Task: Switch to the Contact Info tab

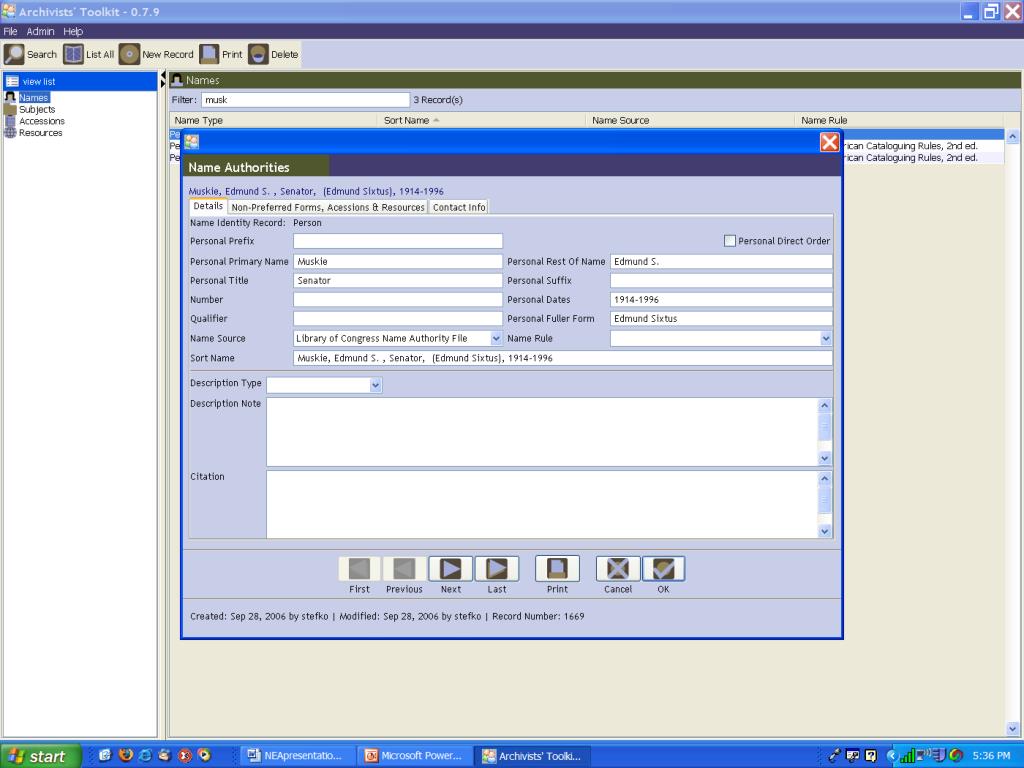Action: click(459, 207)
